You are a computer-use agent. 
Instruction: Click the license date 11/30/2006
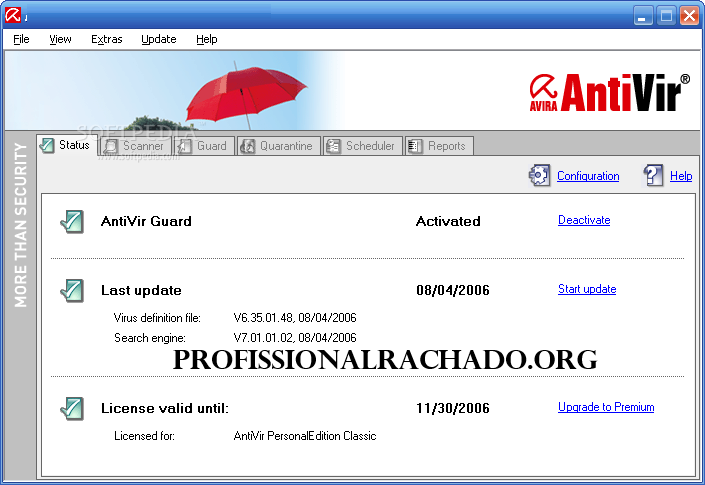tap(453, 408)
